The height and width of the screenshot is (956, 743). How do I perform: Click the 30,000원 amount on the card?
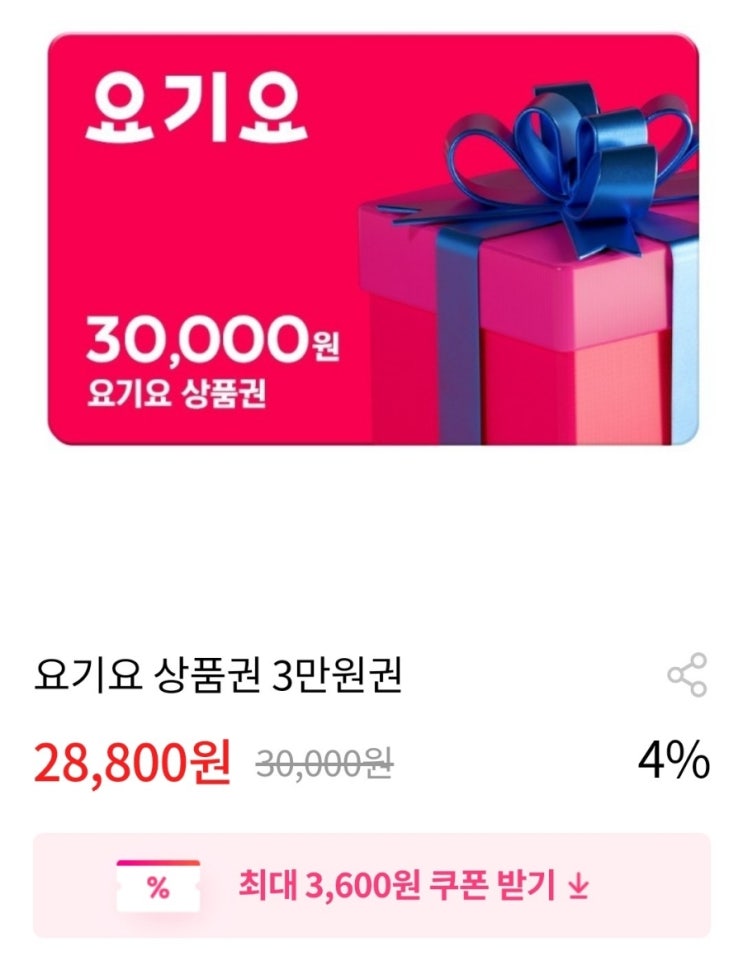[212, 341]
